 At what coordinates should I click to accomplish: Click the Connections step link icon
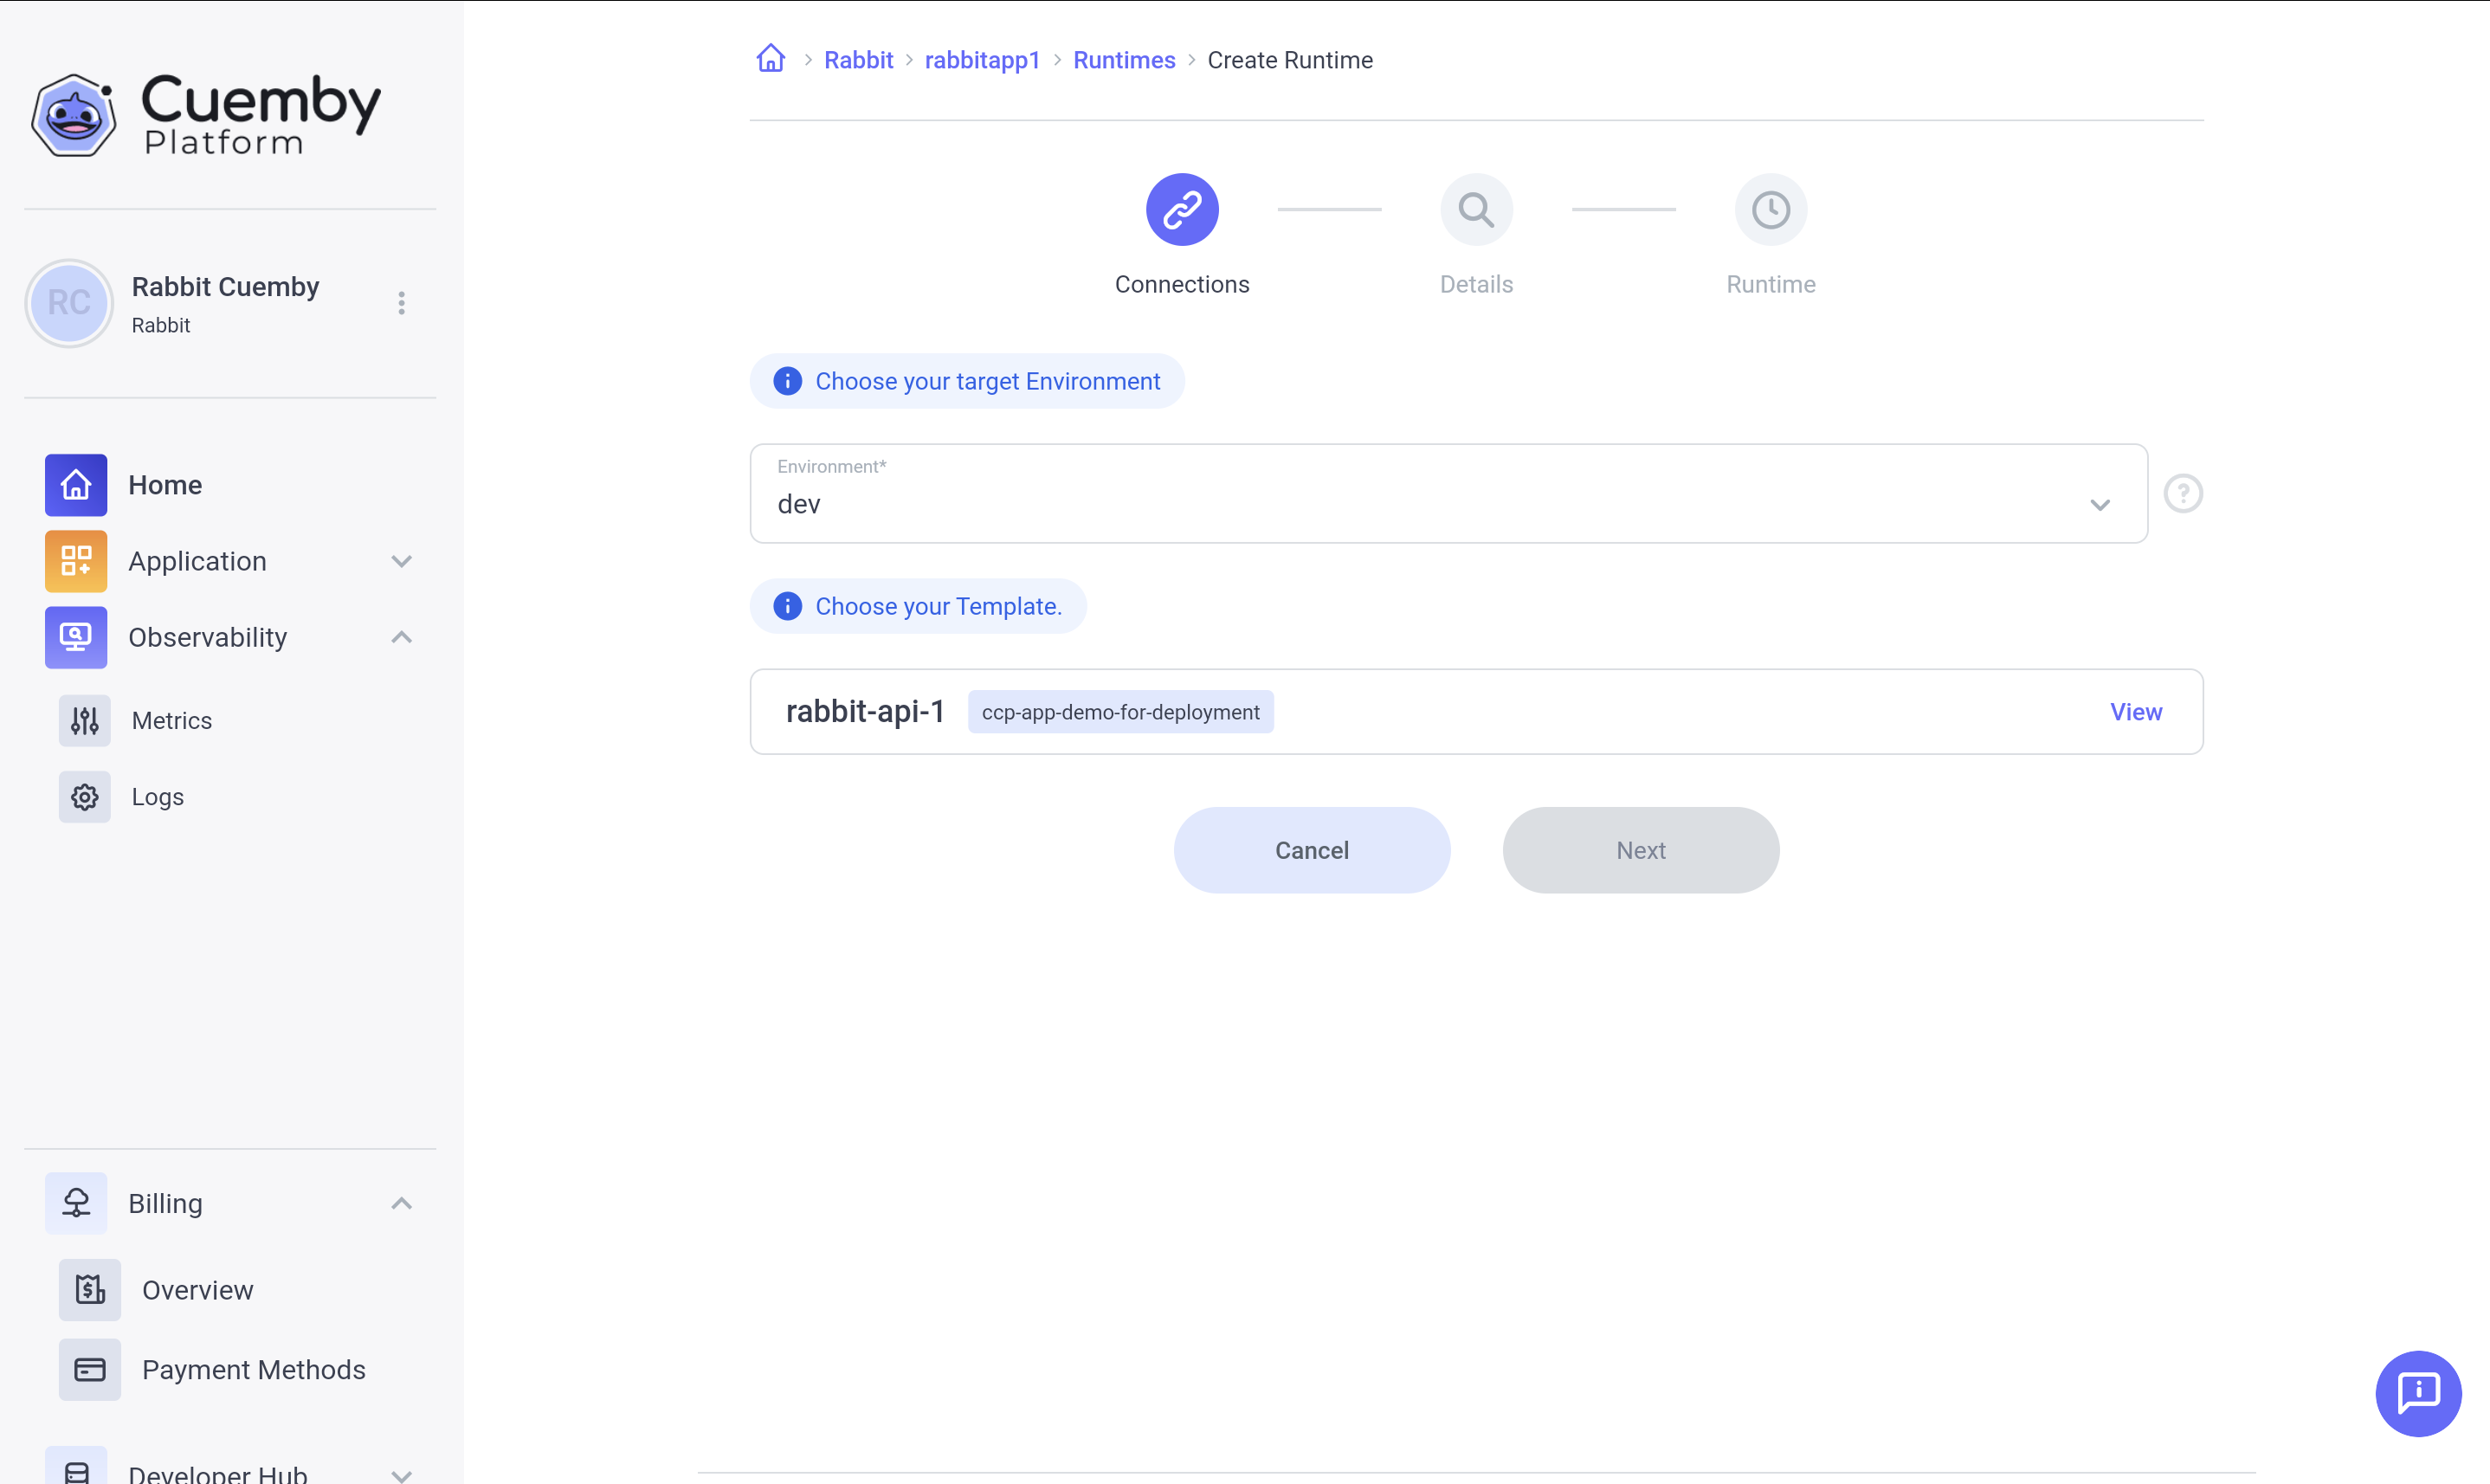tap(1181, 210)
